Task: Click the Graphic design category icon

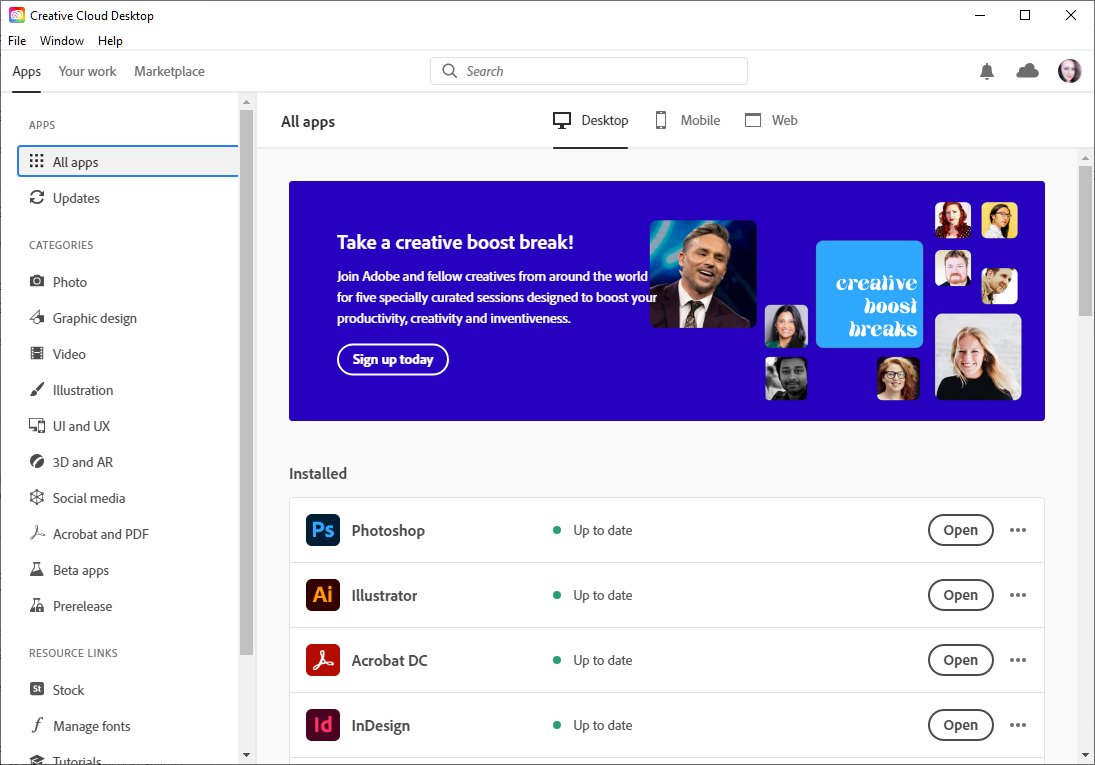Action: (37, 317)
